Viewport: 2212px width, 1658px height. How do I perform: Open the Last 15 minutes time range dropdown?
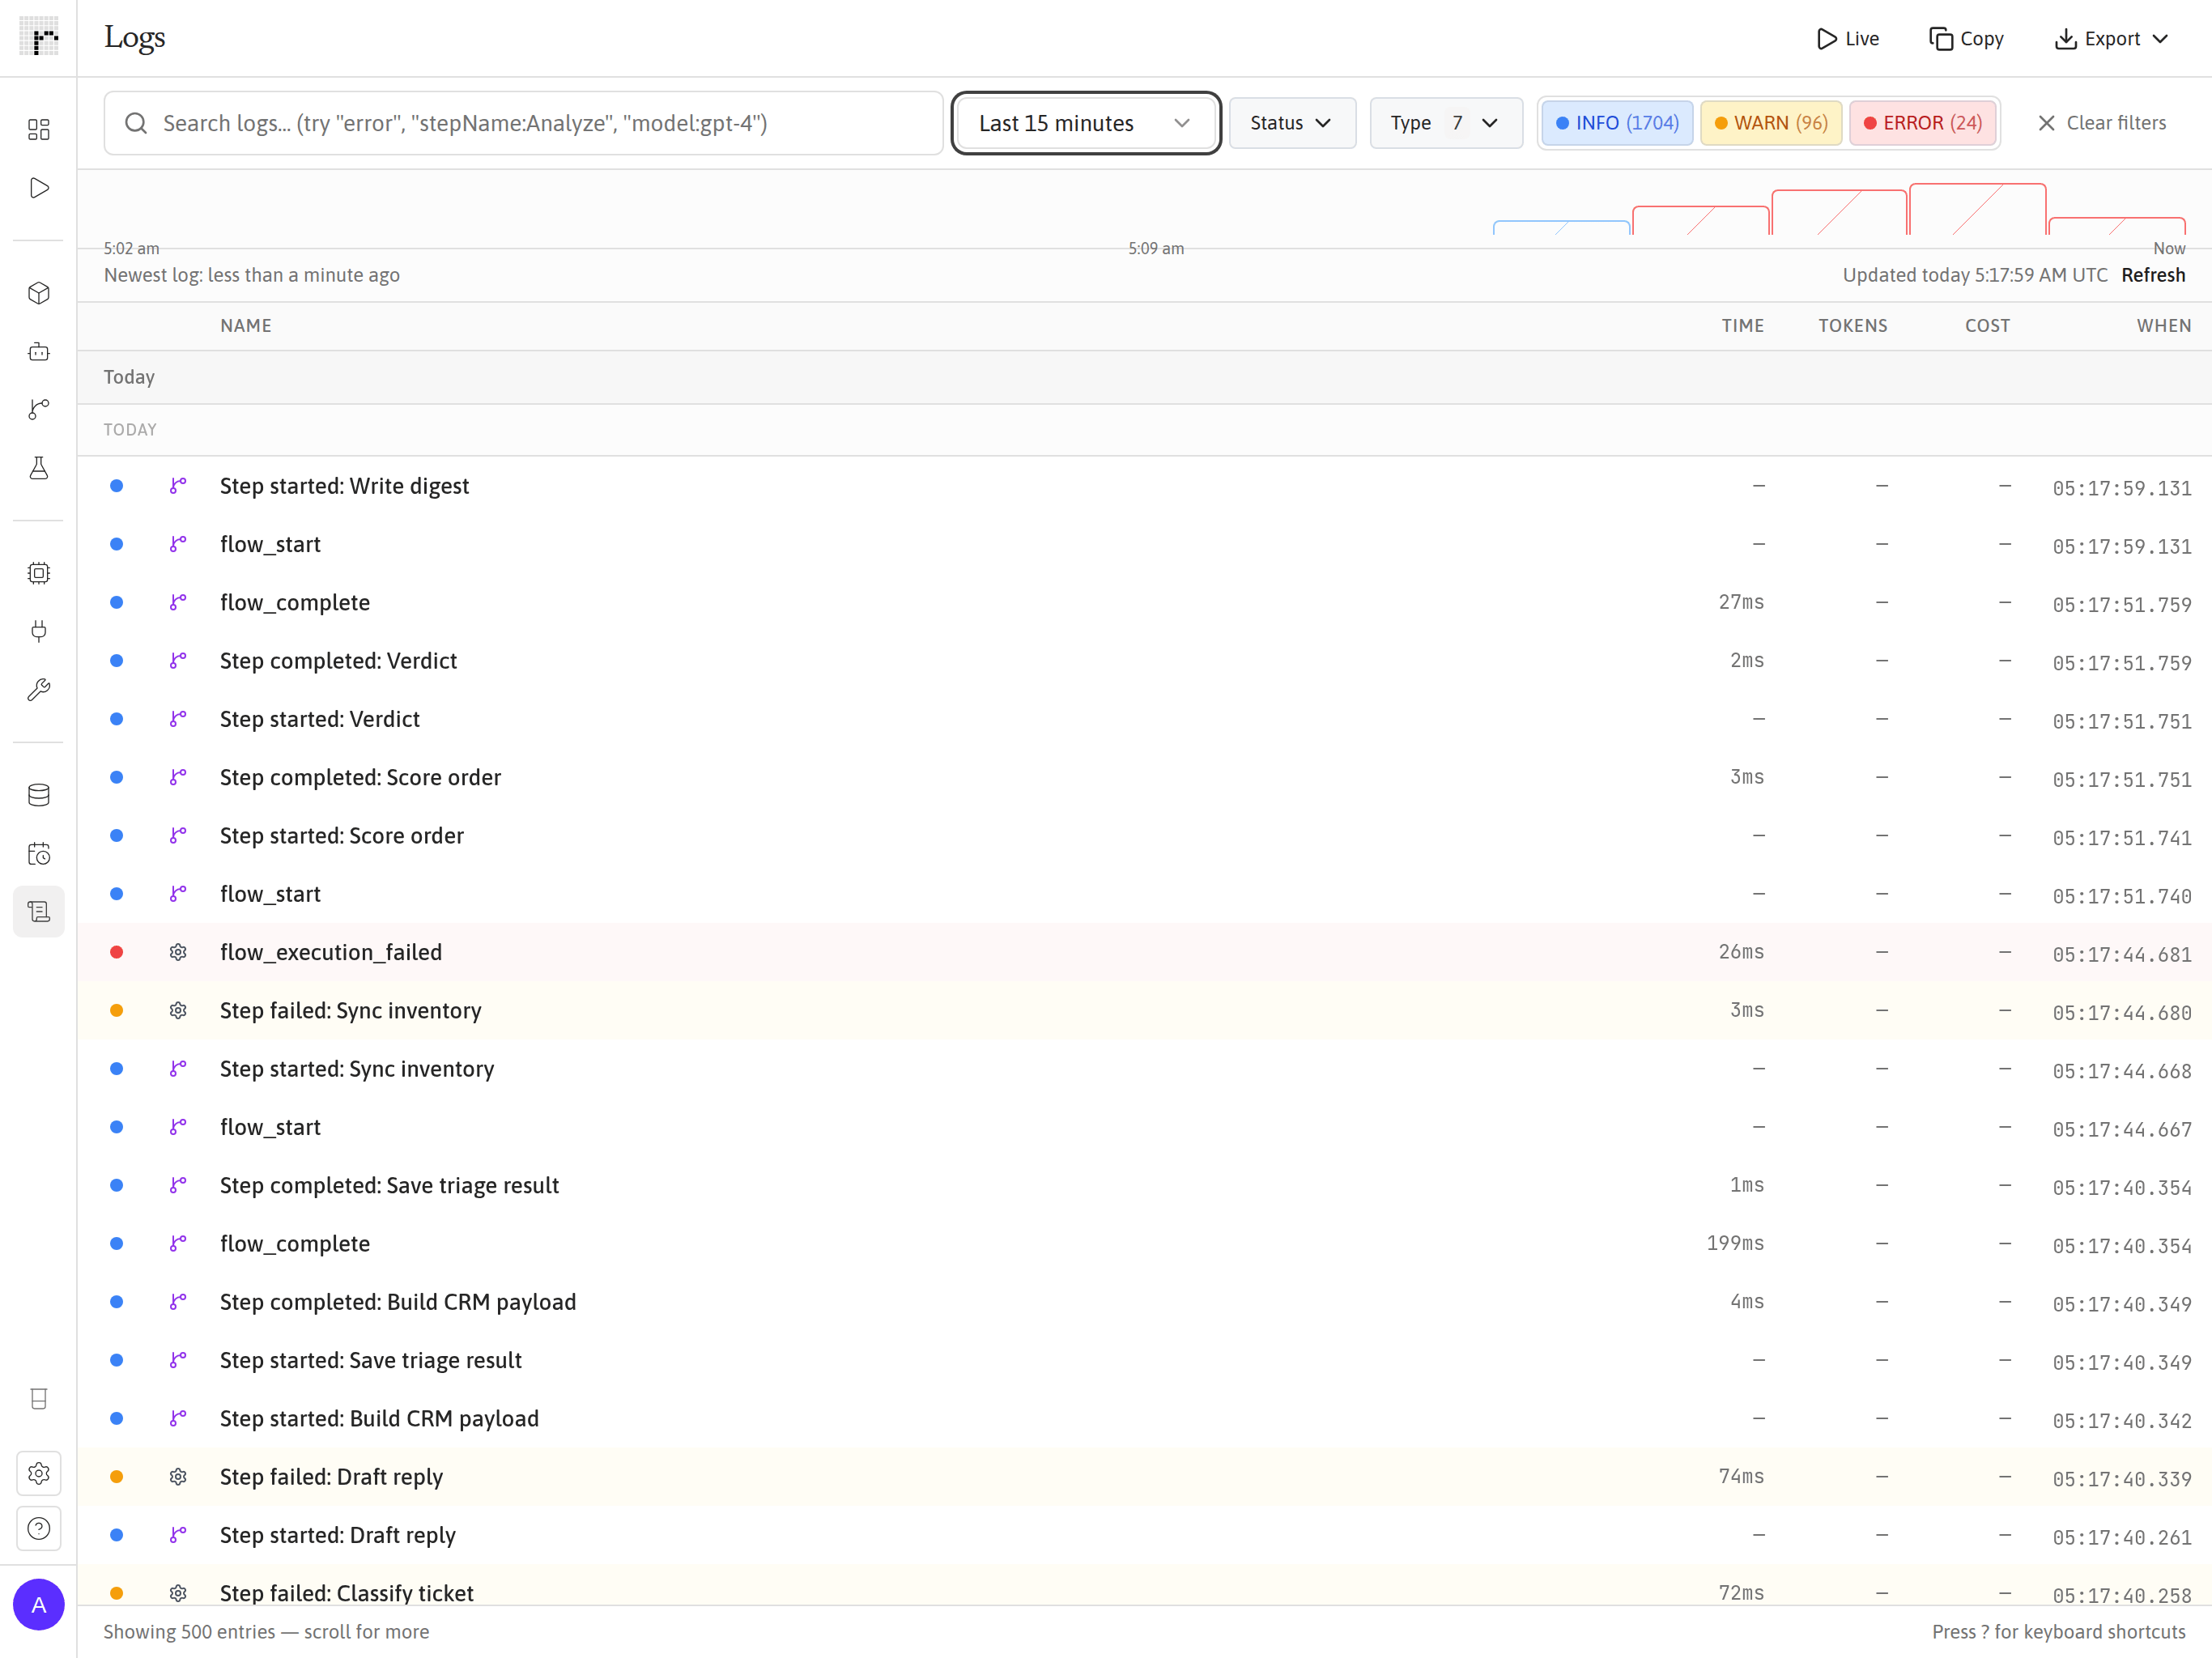click(x=1086, y=123)
